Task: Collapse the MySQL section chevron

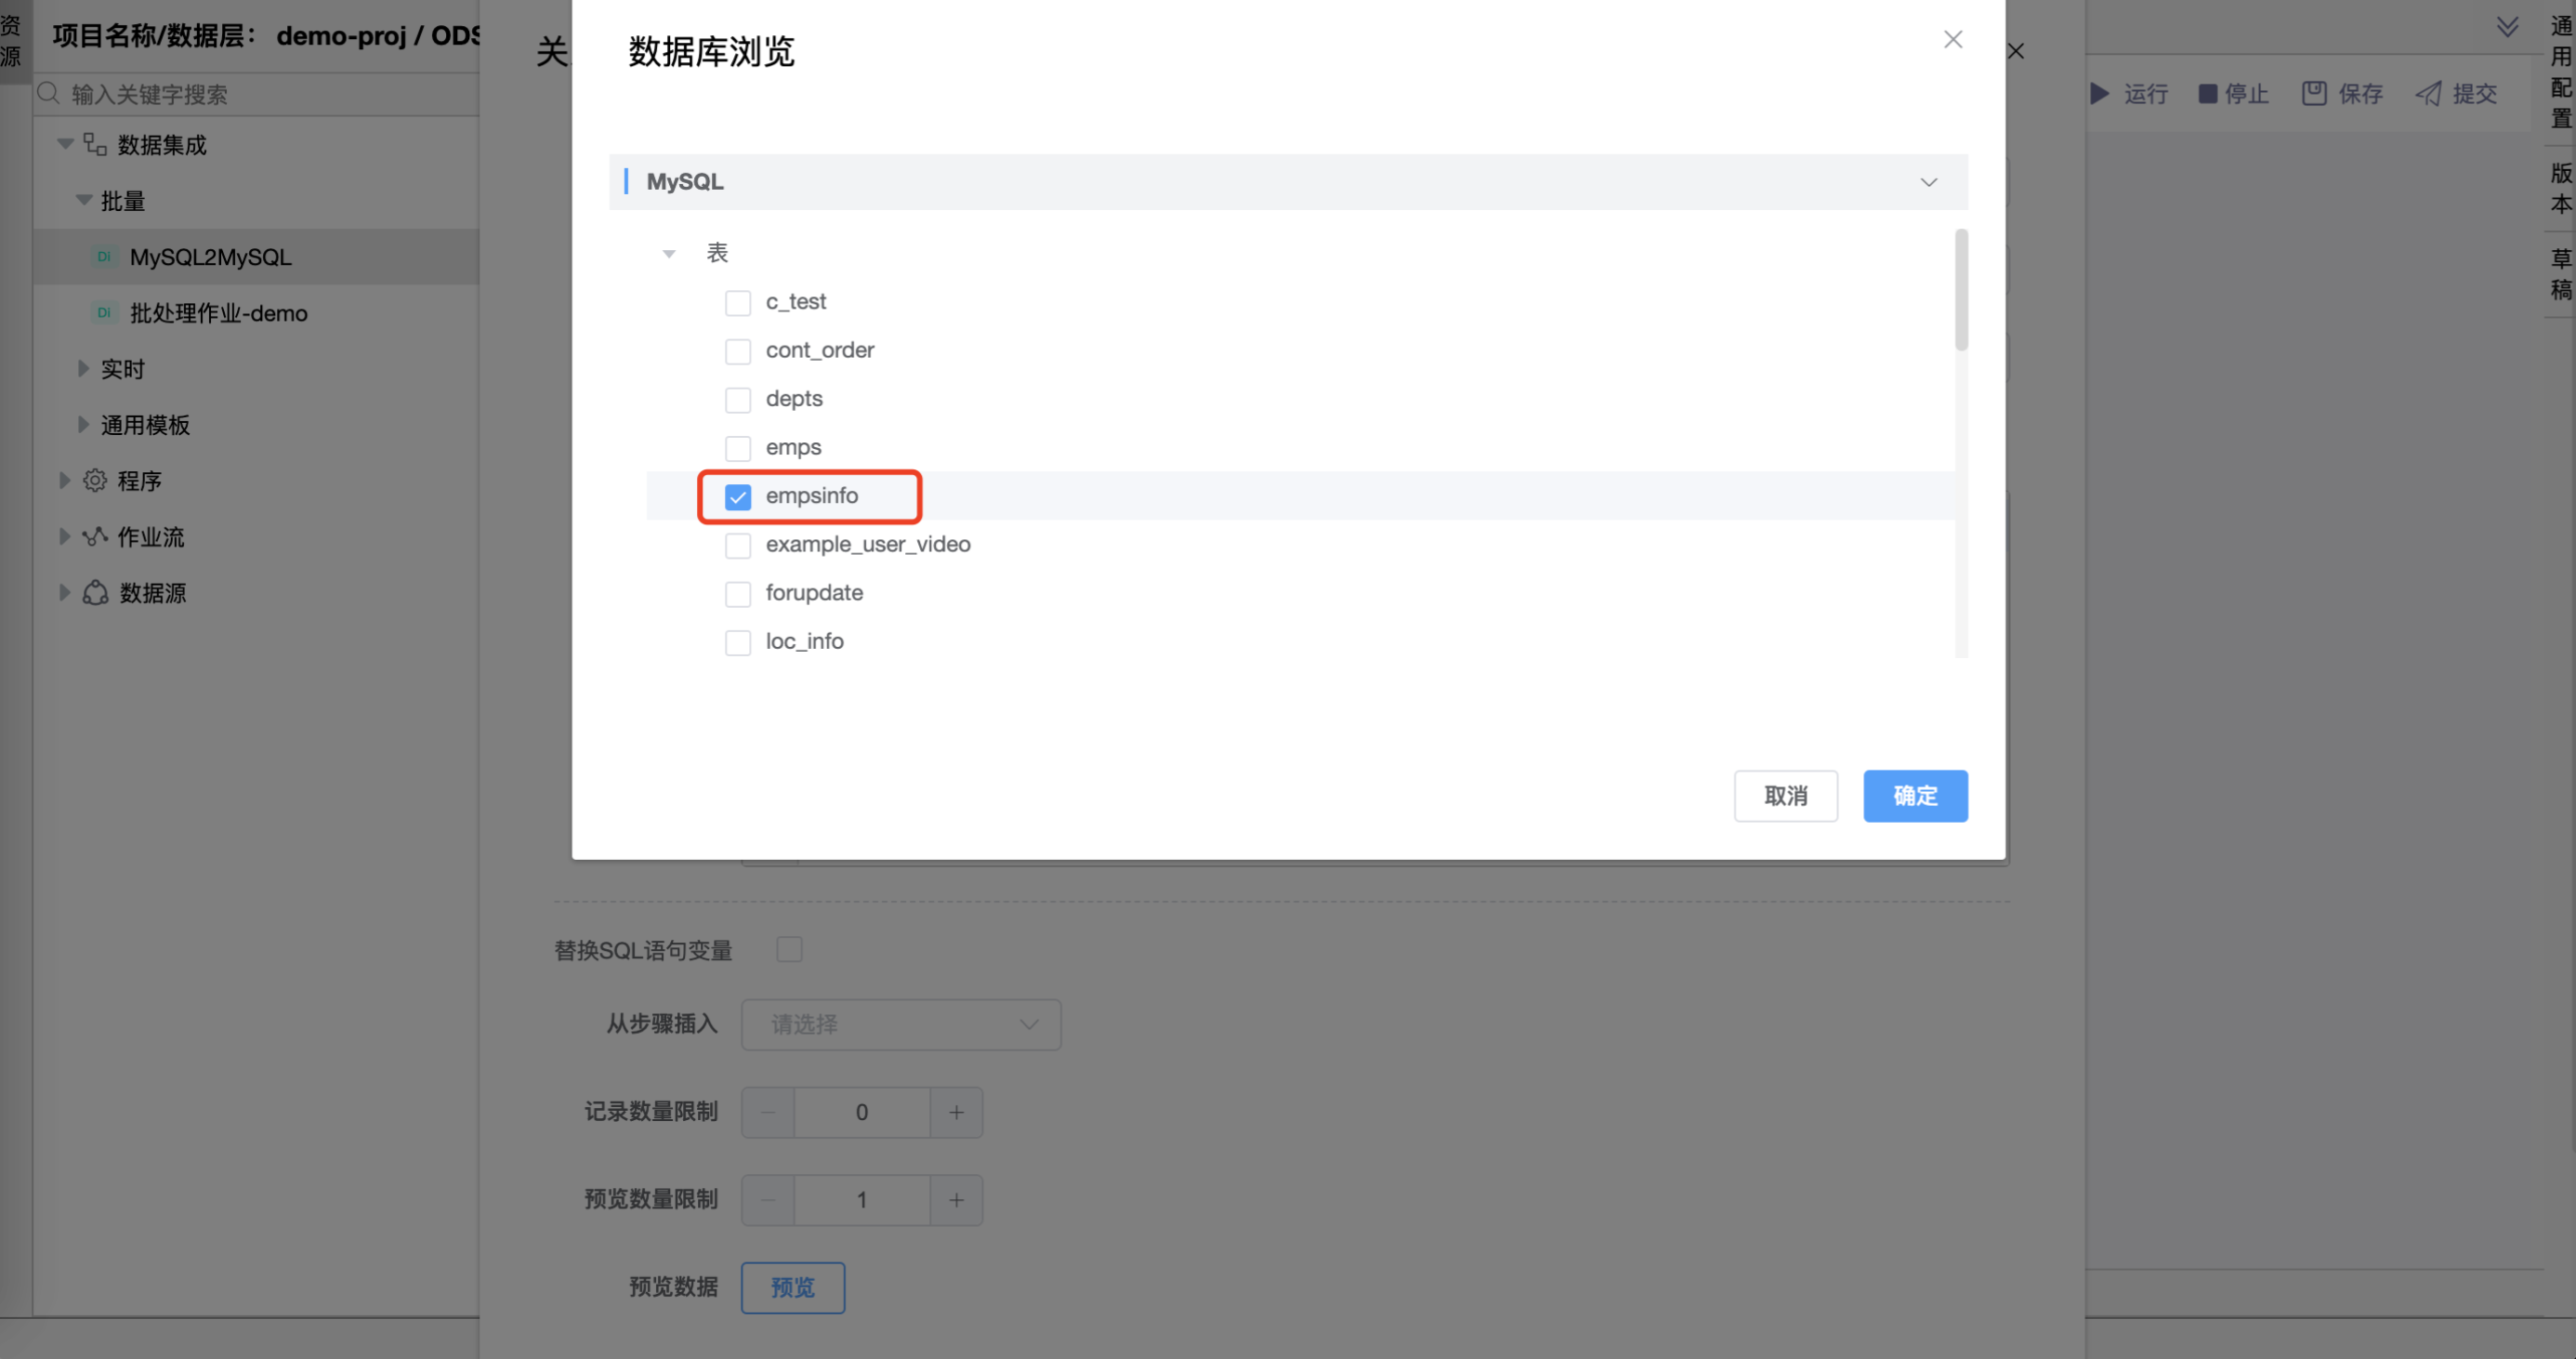Action: [1928, 182]
